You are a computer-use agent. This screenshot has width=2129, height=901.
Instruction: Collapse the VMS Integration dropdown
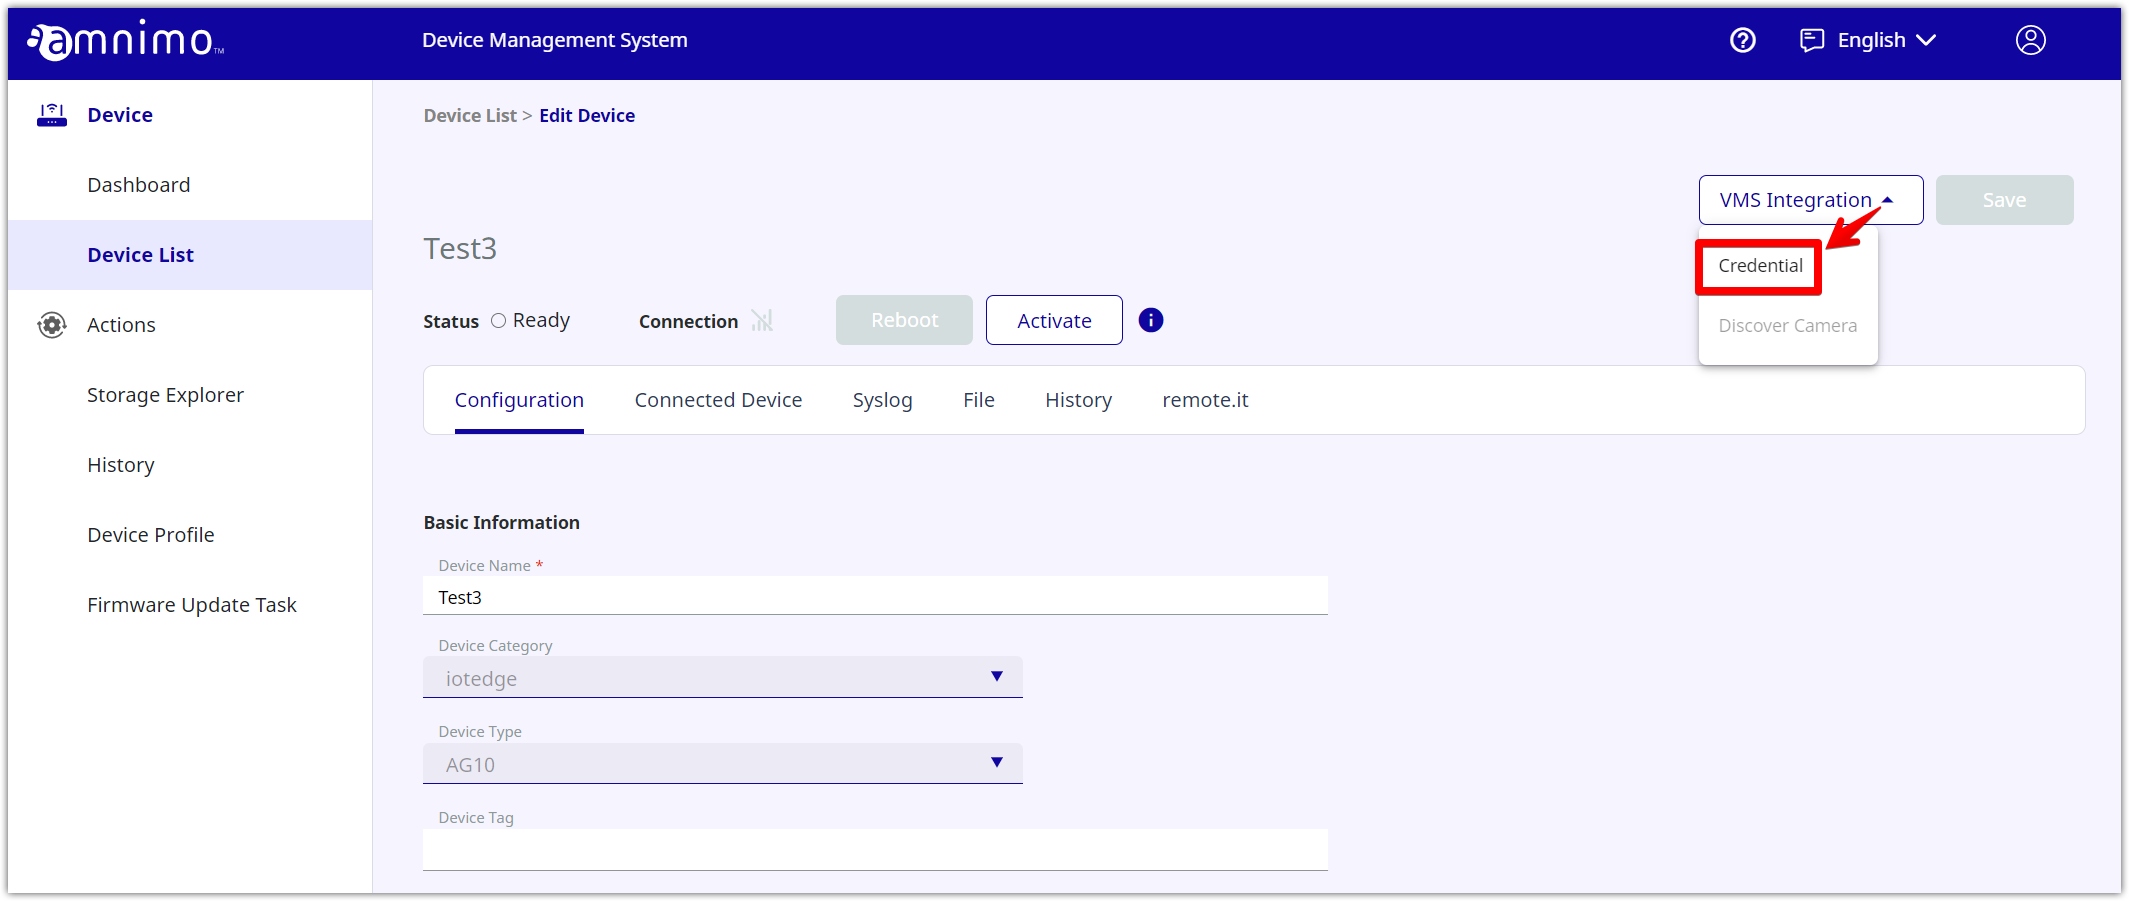(x=1810, y=200)
